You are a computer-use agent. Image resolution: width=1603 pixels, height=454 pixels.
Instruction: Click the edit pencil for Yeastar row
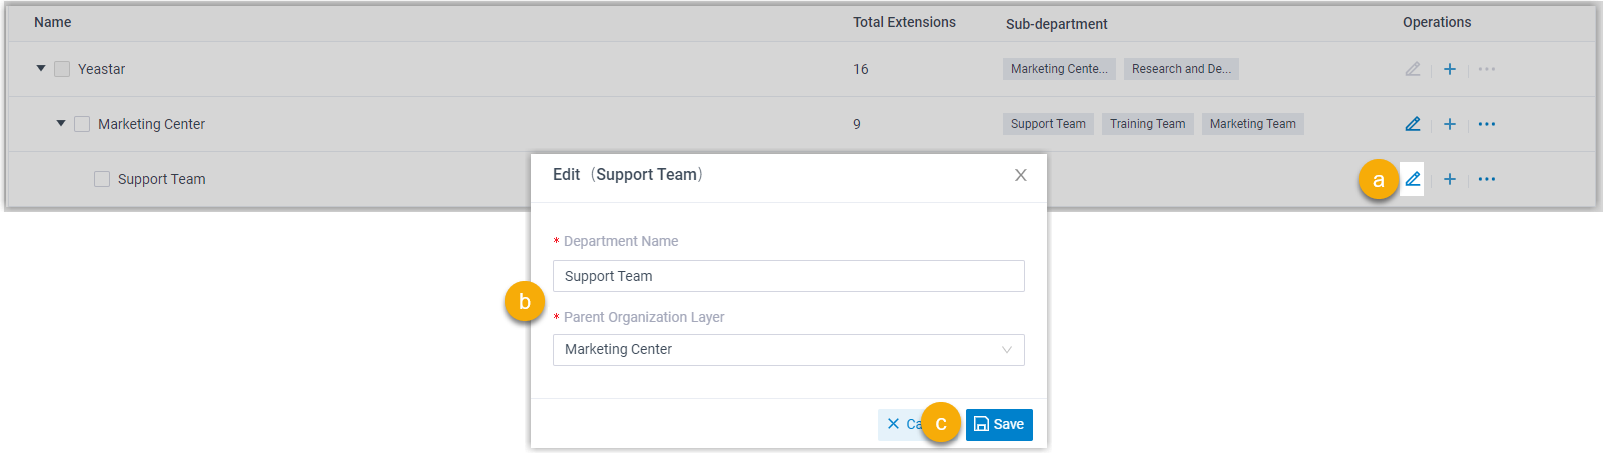coord(1412,69)
